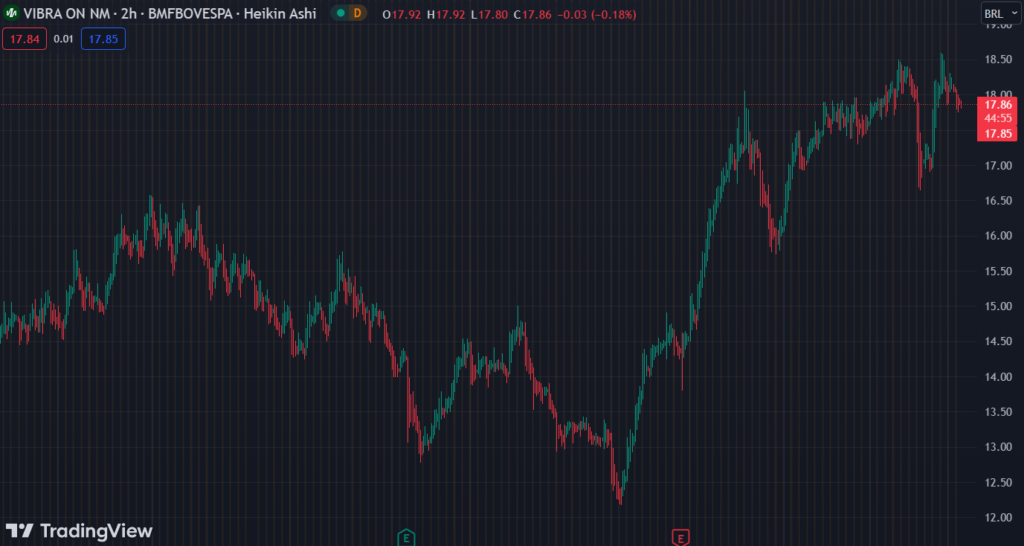The image size is (1024, 546).
Task: Click the green market status dot
Action: (340, 14)
